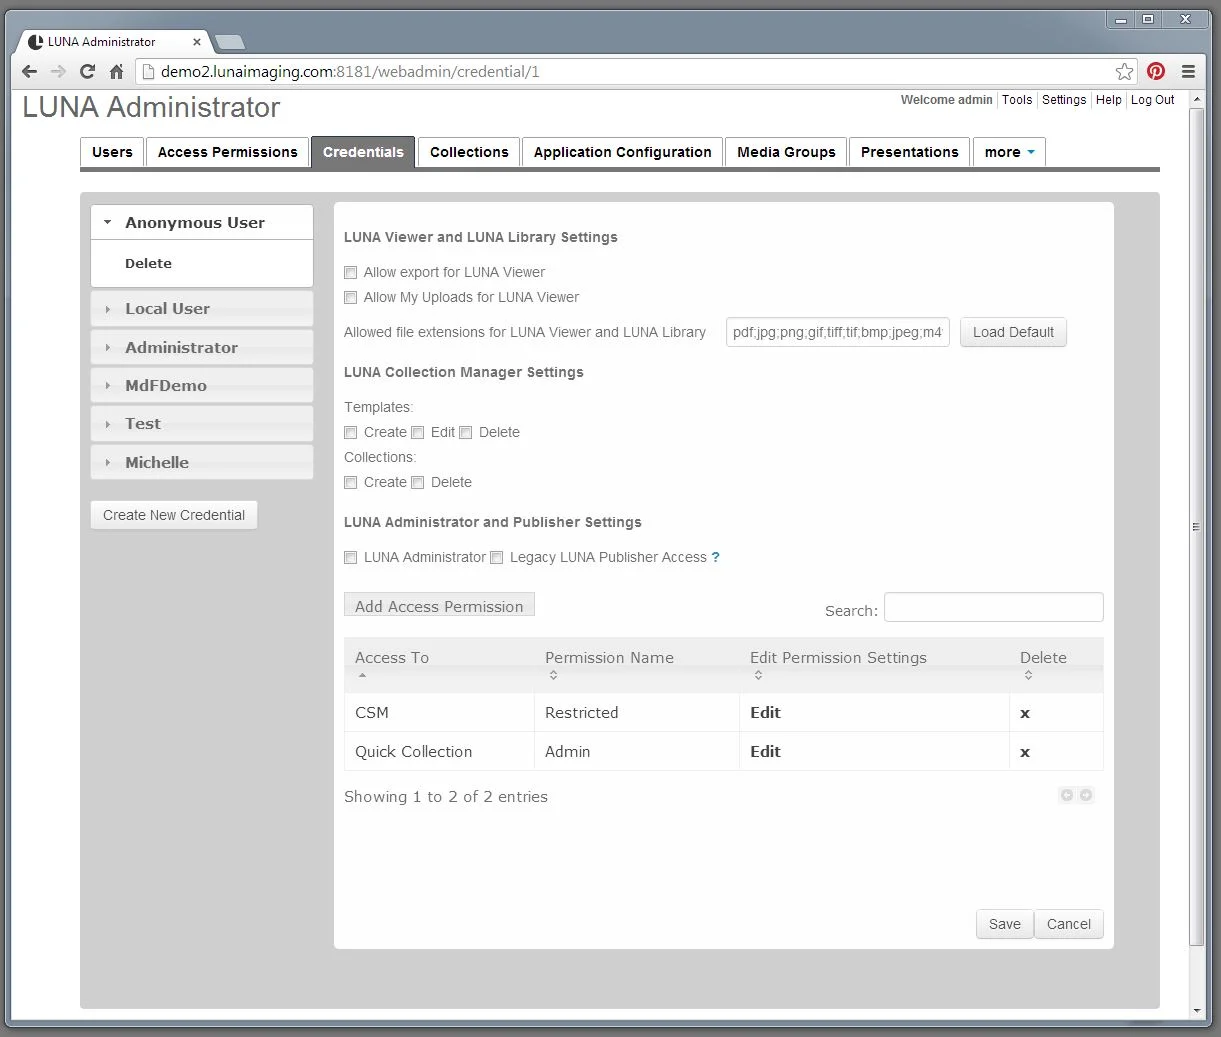Check Templates Edit checkbox
This screenshot has height=1037, width=1221.
tap(418, 432)
